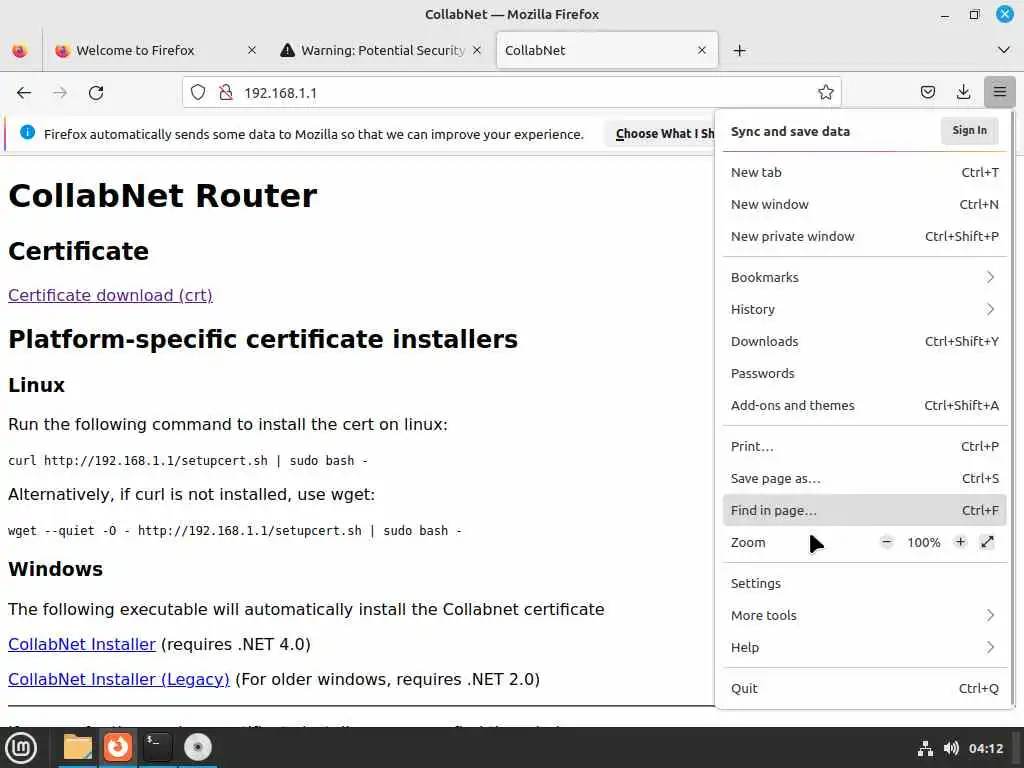Reload the current page
The width and height of the screenshot is (1024, 768).
tap(96, 93)
